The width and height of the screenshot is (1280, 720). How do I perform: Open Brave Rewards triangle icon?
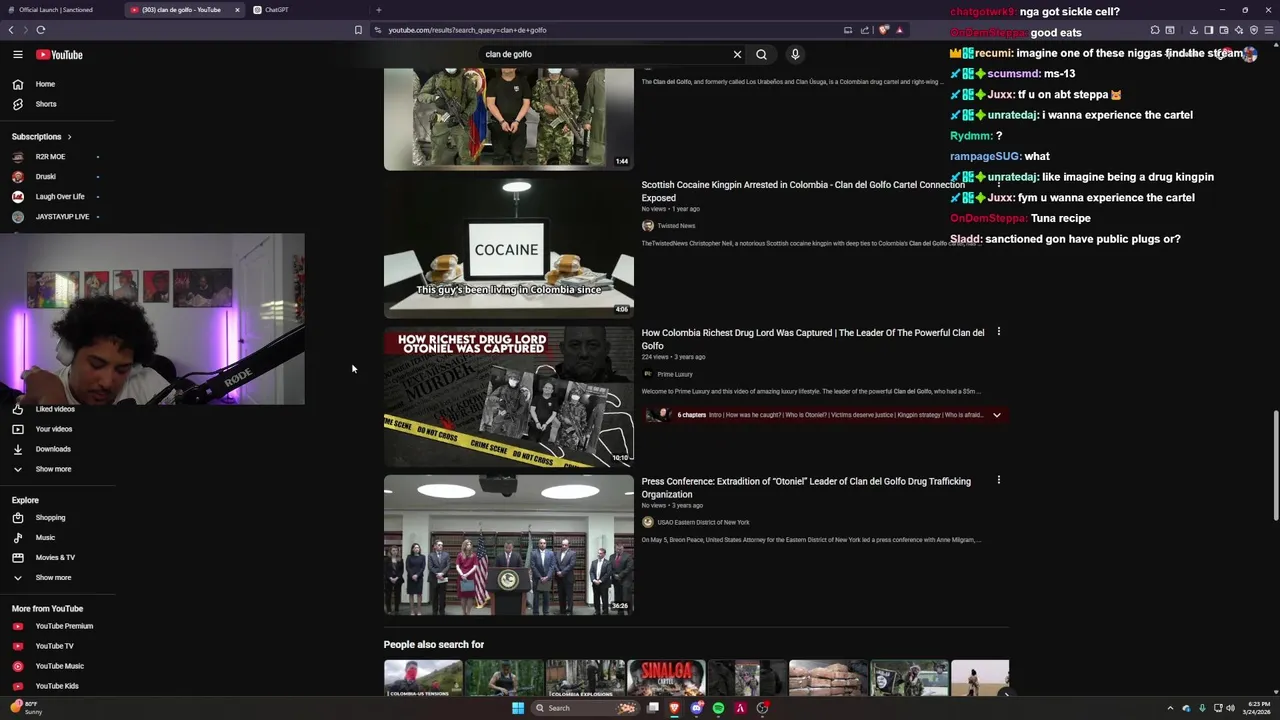coord(899,30)
